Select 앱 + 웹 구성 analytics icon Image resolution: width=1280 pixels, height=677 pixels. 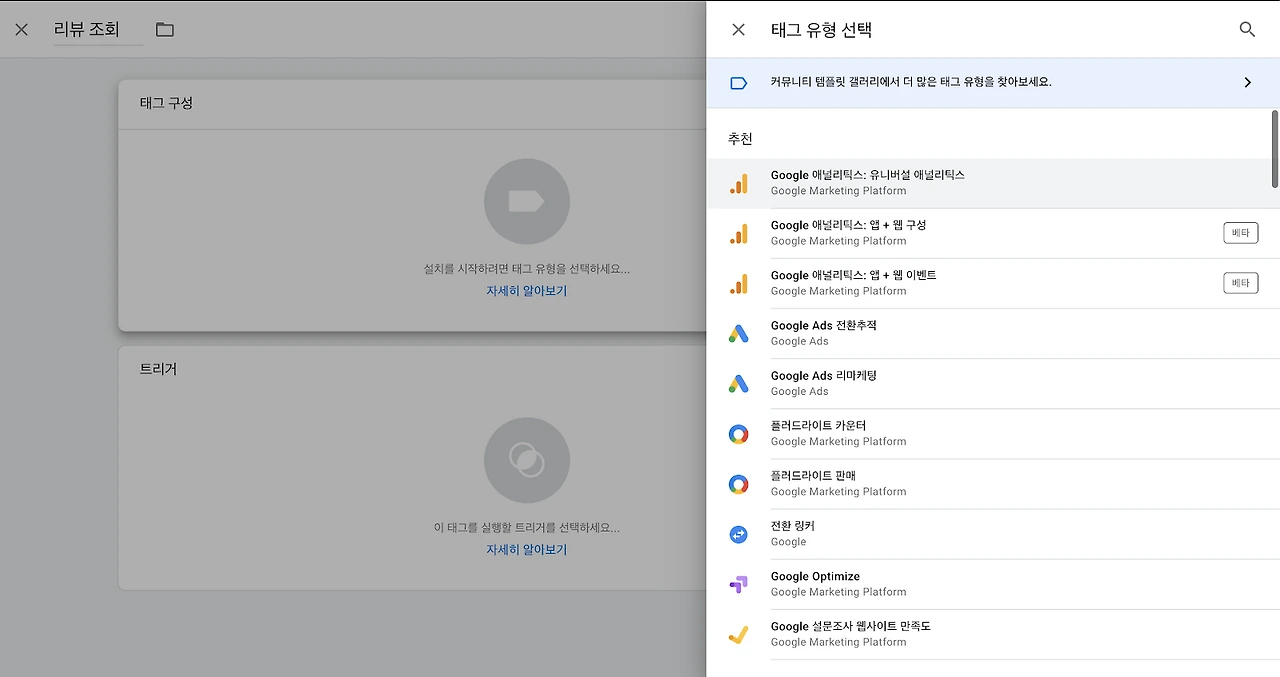738,233
